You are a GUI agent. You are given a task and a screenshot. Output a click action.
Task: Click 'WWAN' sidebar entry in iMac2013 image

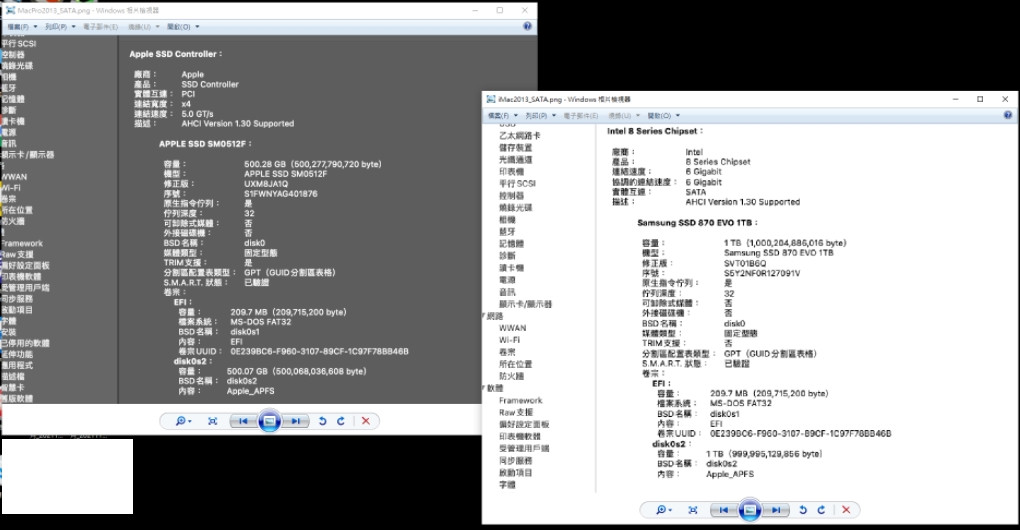point(513,328)
